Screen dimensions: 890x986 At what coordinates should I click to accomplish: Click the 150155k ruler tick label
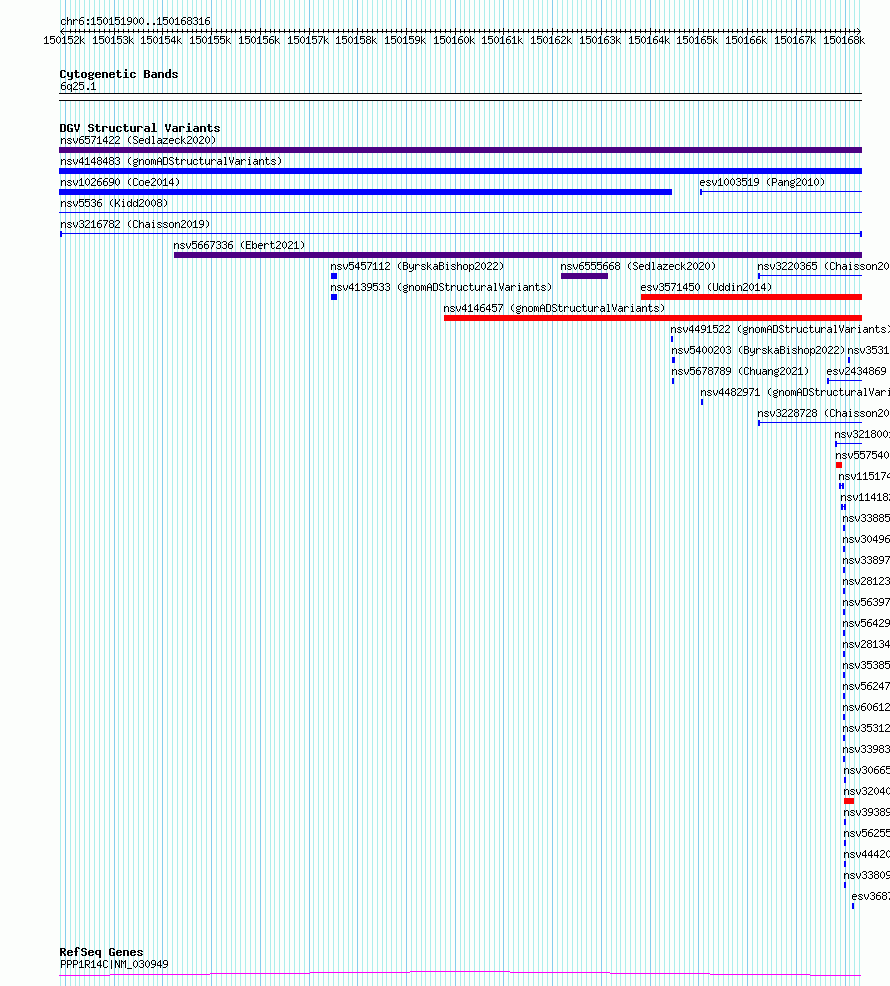coord(209,40)
